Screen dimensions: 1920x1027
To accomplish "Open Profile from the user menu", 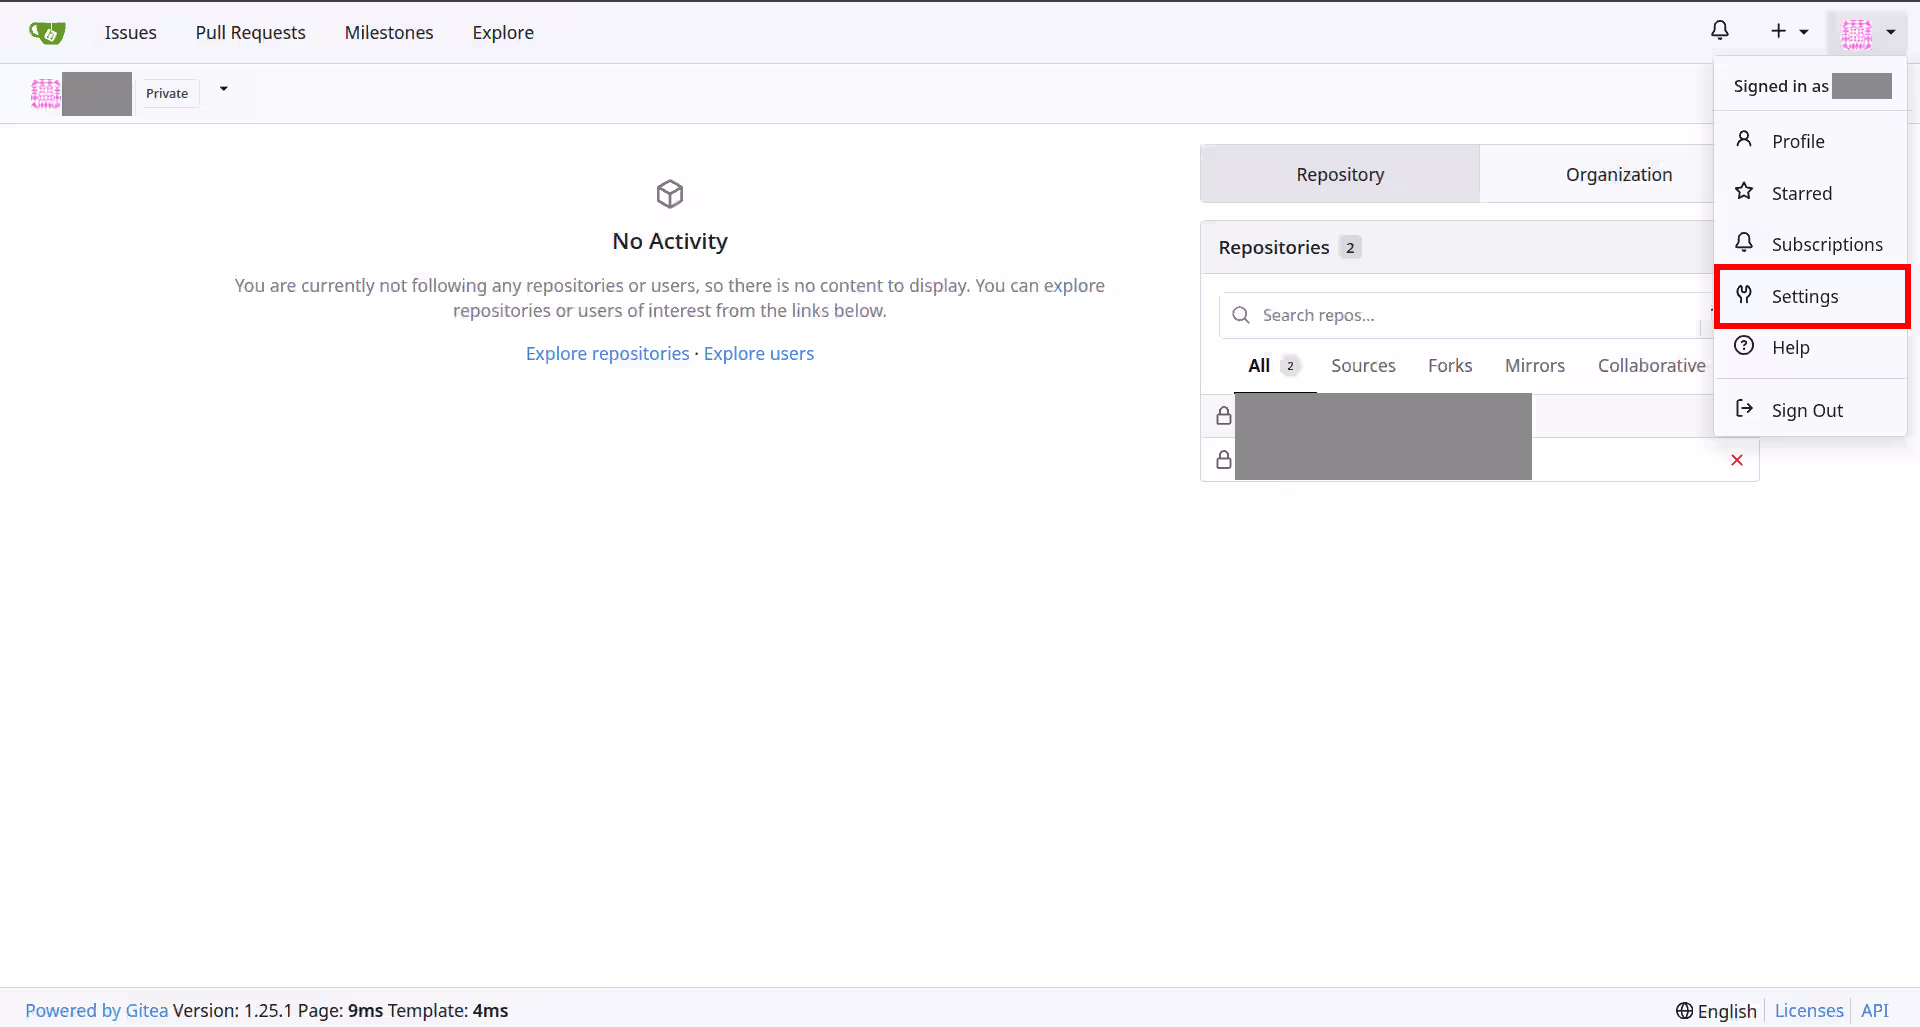I will click(x=1797, y=142).
